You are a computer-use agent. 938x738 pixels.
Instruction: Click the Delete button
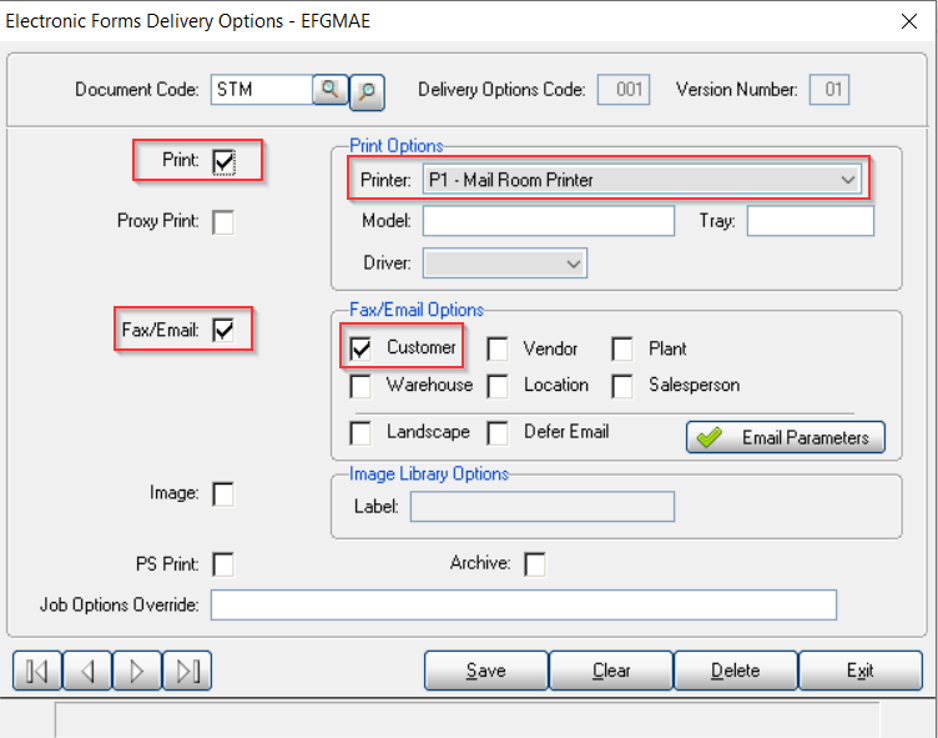(736, 670)
